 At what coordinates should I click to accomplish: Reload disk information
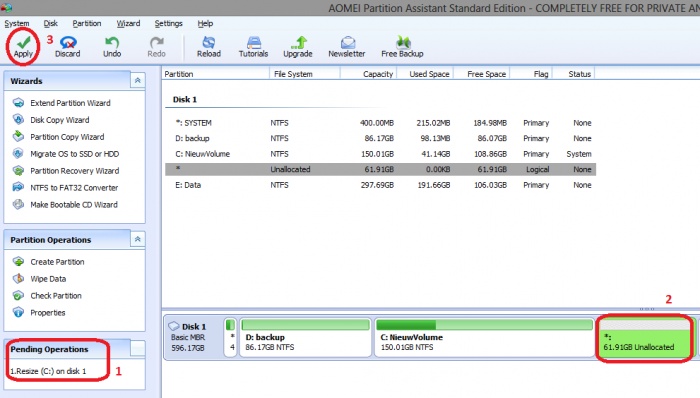coord(209,47)
